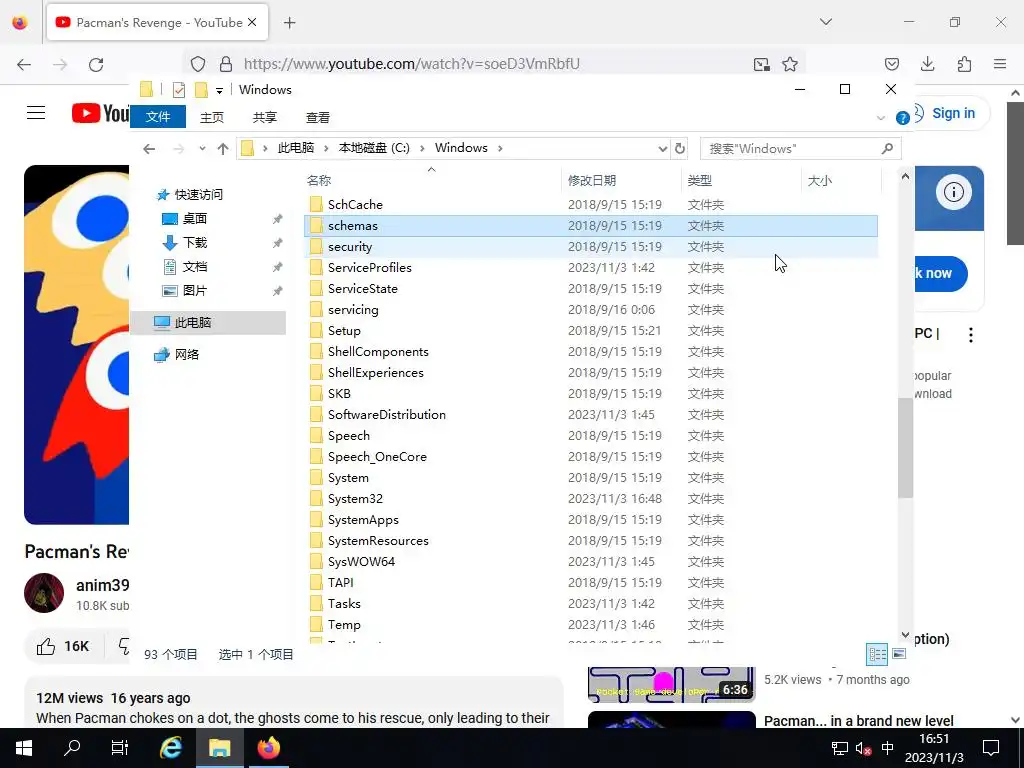This screenshot has width=1024, height=768.
Task: Click the Explorer file list vertical scrollbar thumb
Action: (x=905, y=449)
